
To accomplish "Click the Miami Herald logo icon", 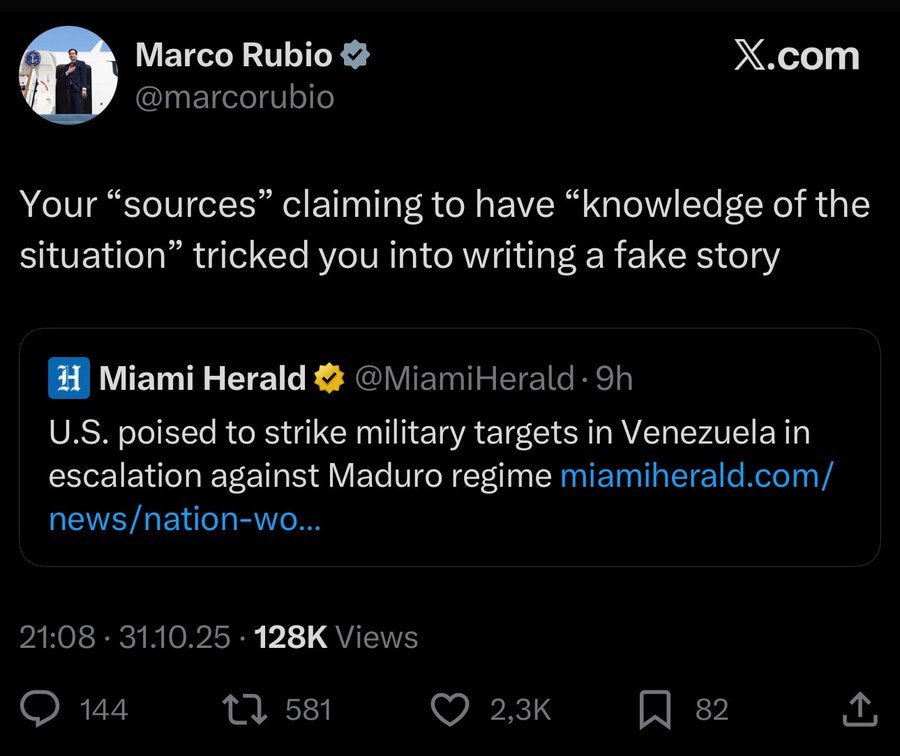I will click(67, 378).
